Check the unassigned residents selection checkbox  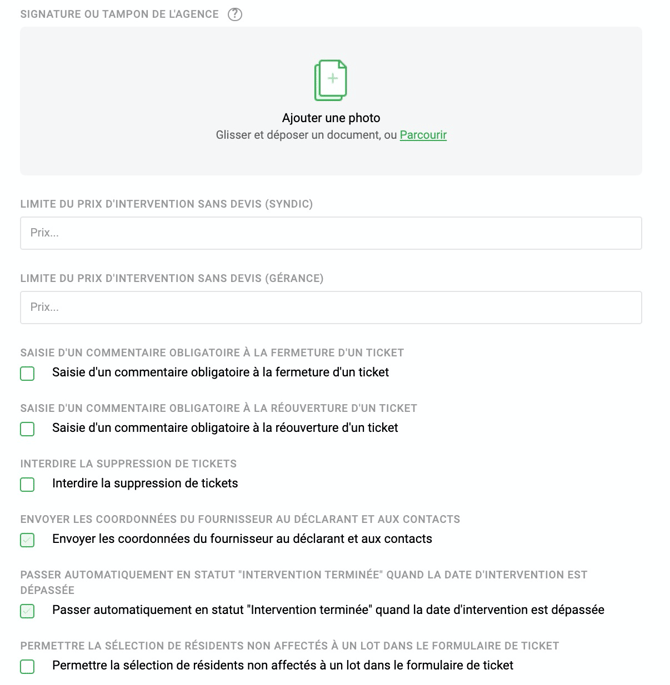tap(28, 666)
